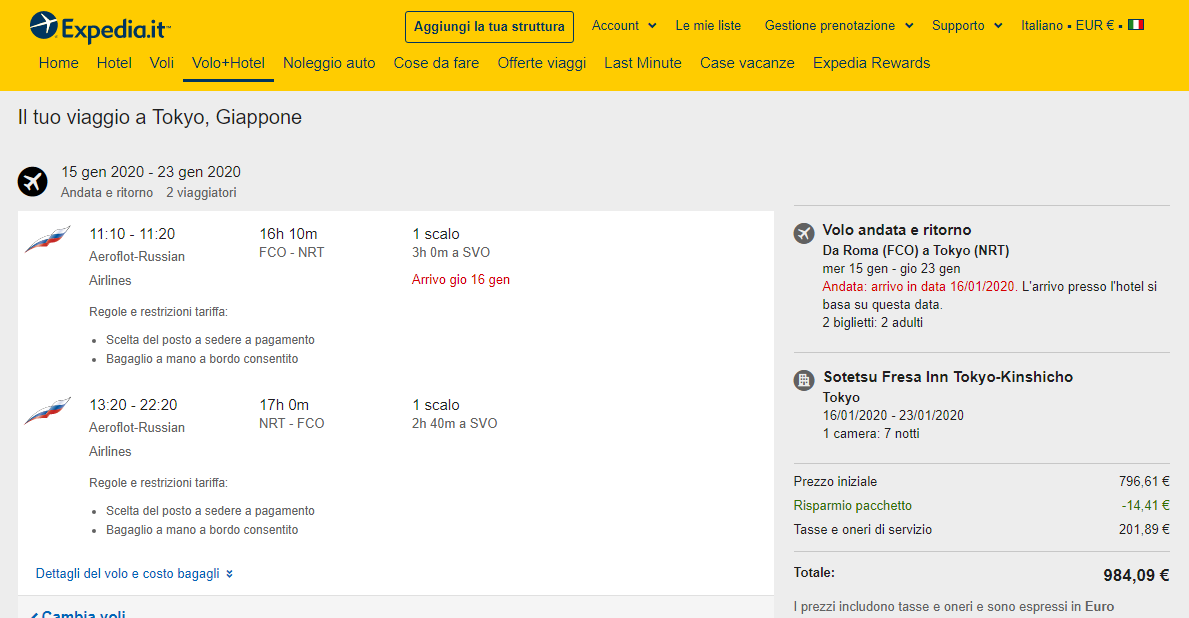This screenshot has width=1189, height=618.
Task: Click Aeroflot logo on 11:10 outbound flight
Action: coord(48,239)
